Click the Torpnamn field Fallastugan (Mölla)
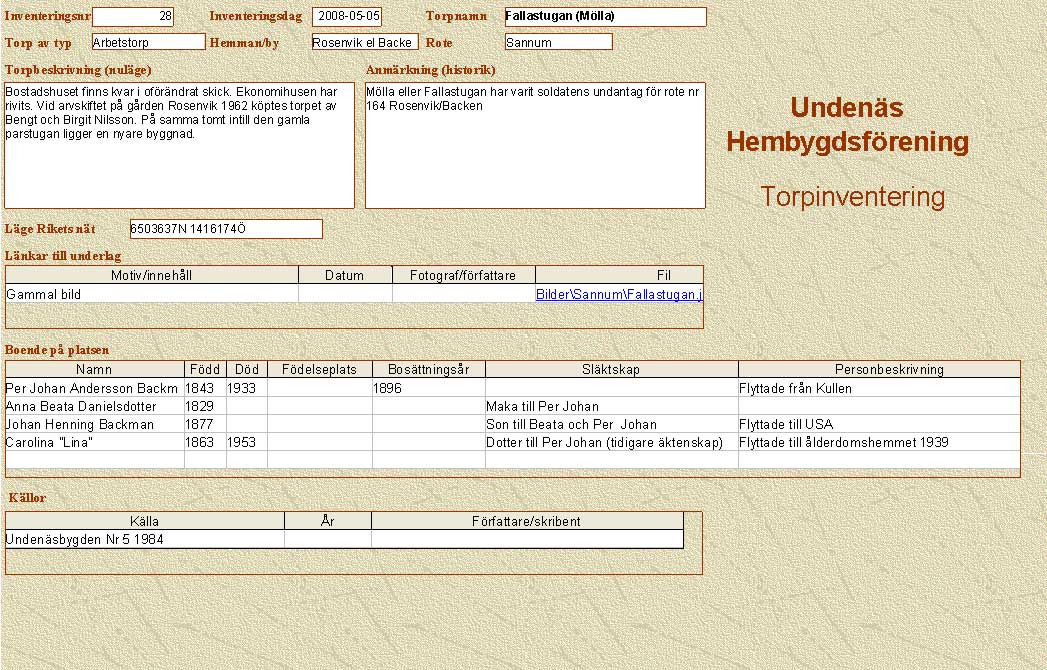This screenshot has height=670, width=1047. click(x=605, y=17)
